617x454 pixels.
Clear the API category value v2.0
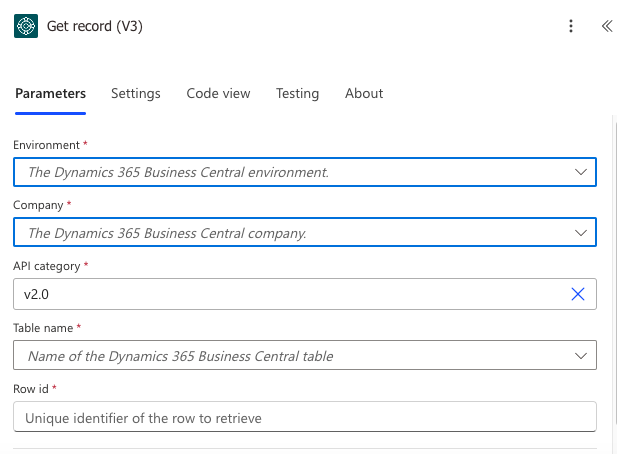coord(578,294)
